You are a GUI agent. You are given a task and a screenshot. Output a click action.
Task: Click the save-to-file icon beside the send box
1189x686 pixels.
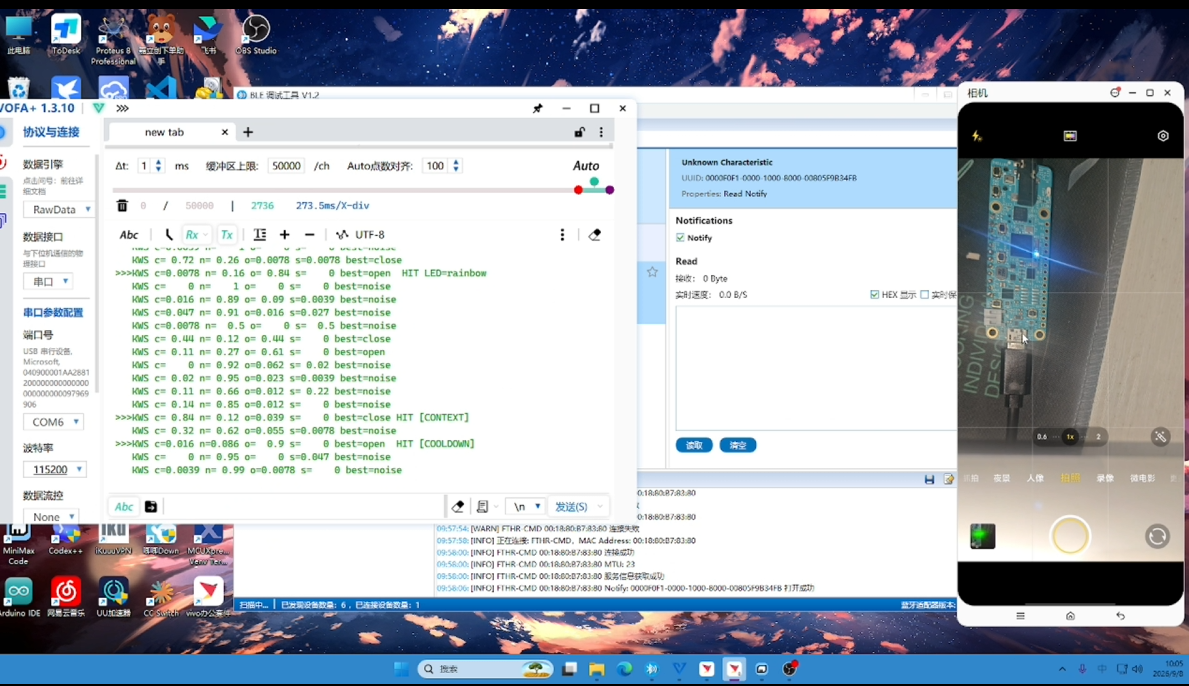pos(151,506)
